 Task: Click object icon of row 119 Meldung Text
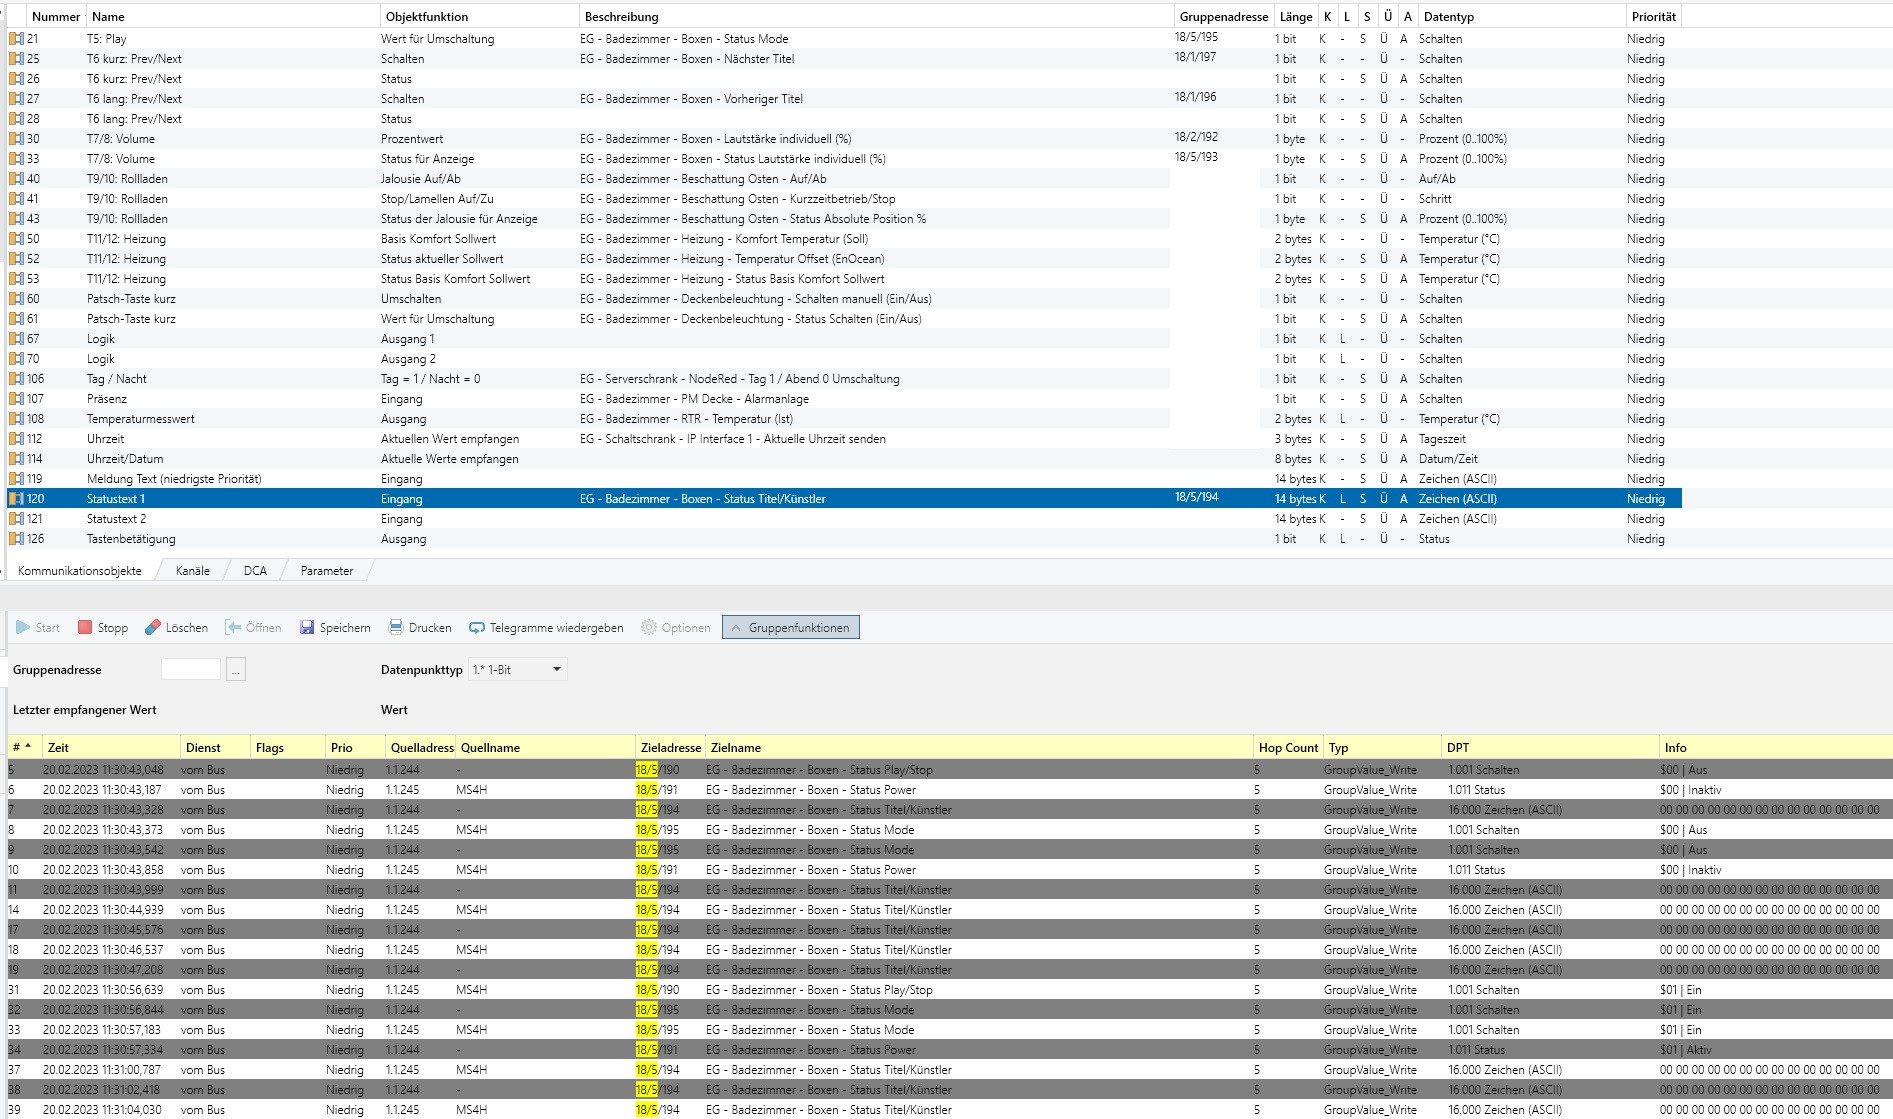16,479
